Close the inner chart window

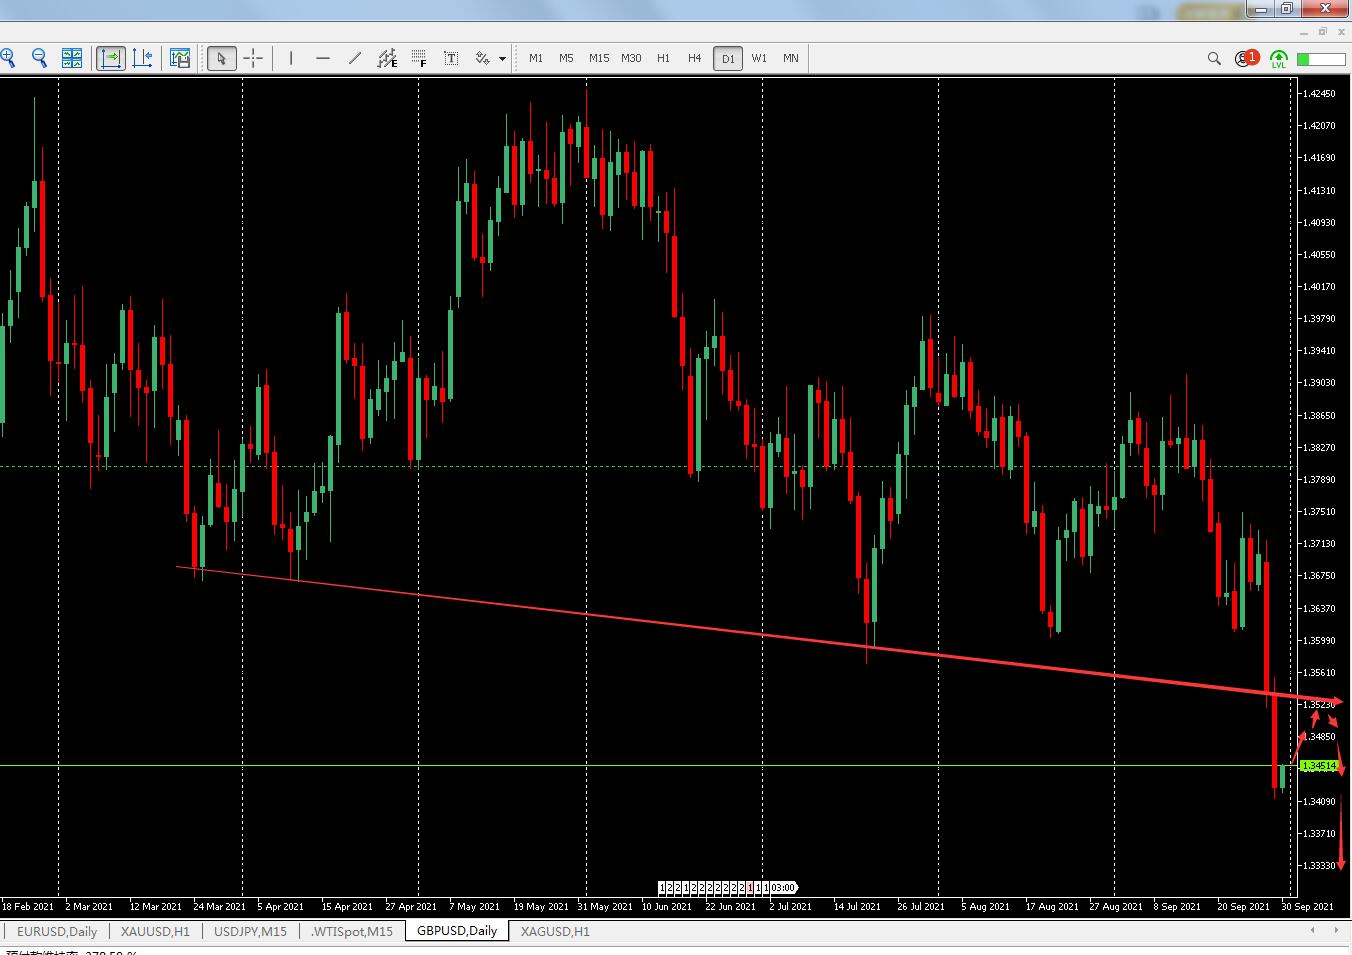[x=1339, y=32]
